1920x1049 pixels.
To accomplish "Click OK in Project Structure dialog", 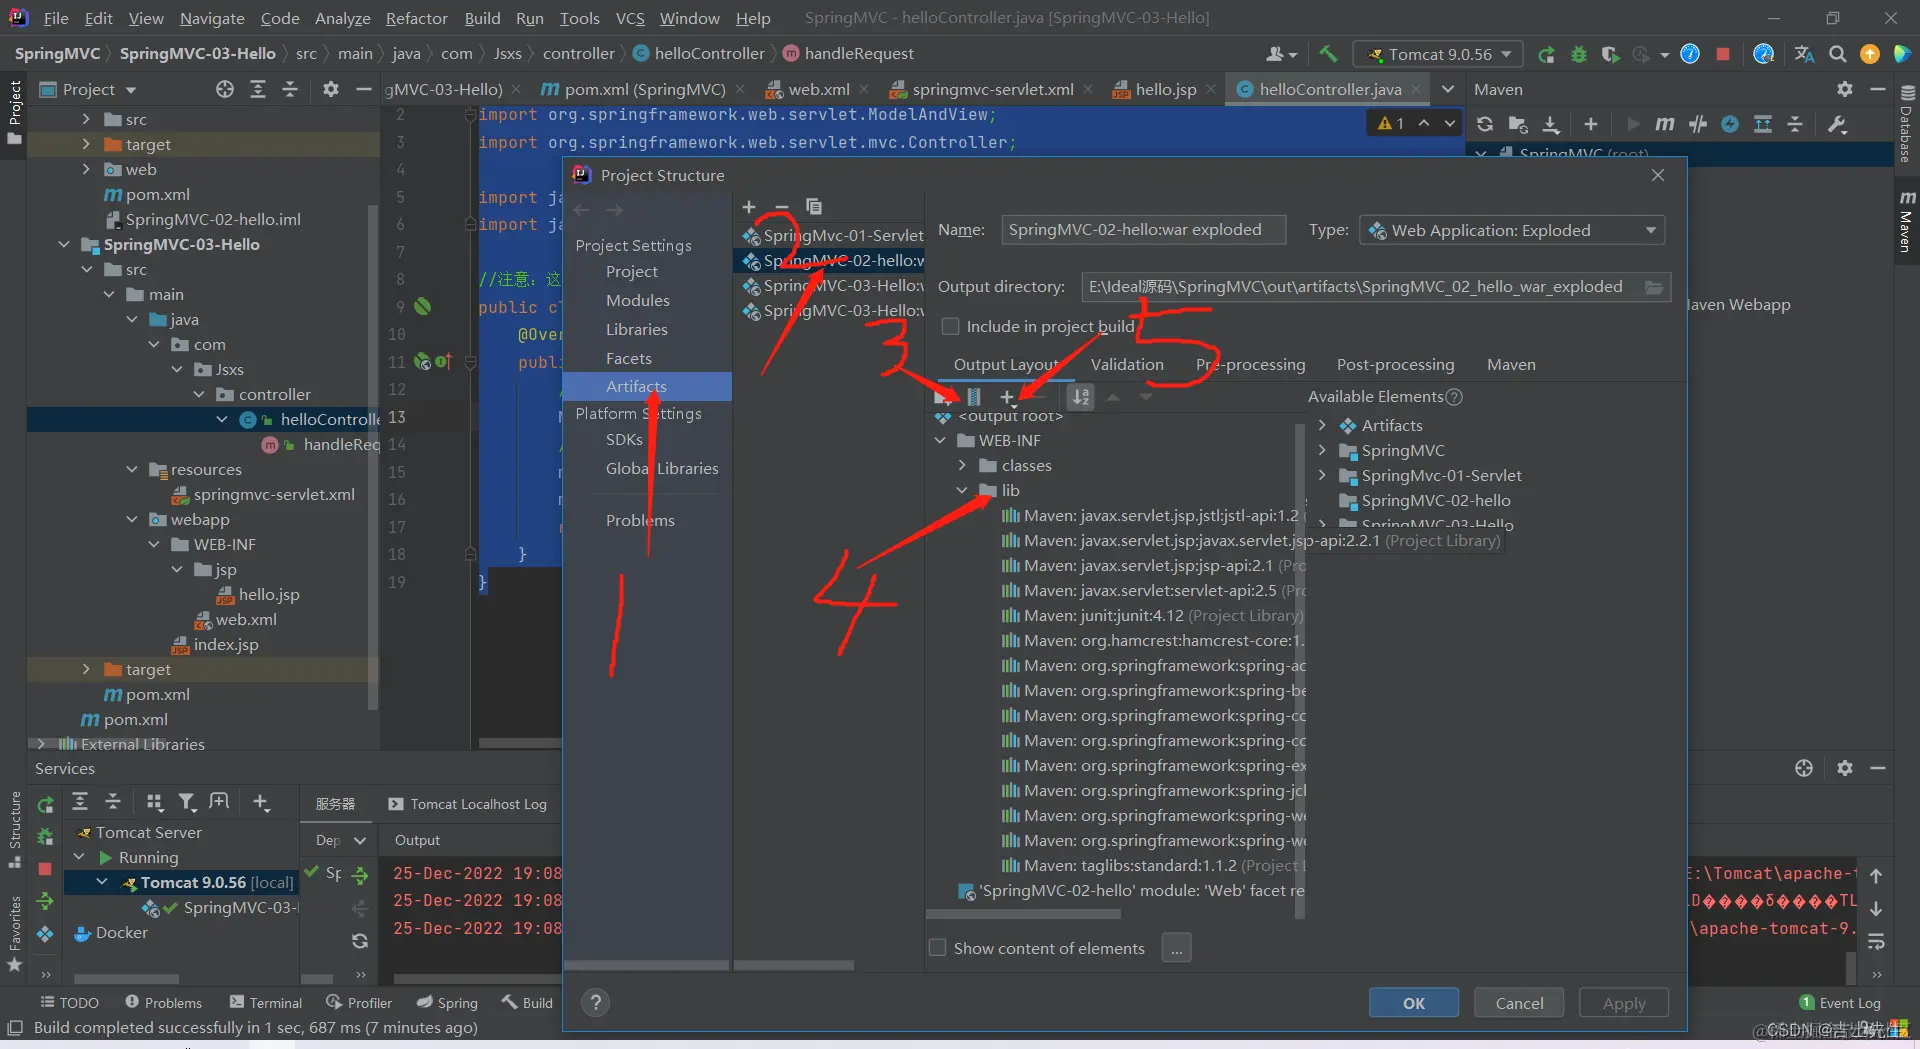I will 1413,1002.
